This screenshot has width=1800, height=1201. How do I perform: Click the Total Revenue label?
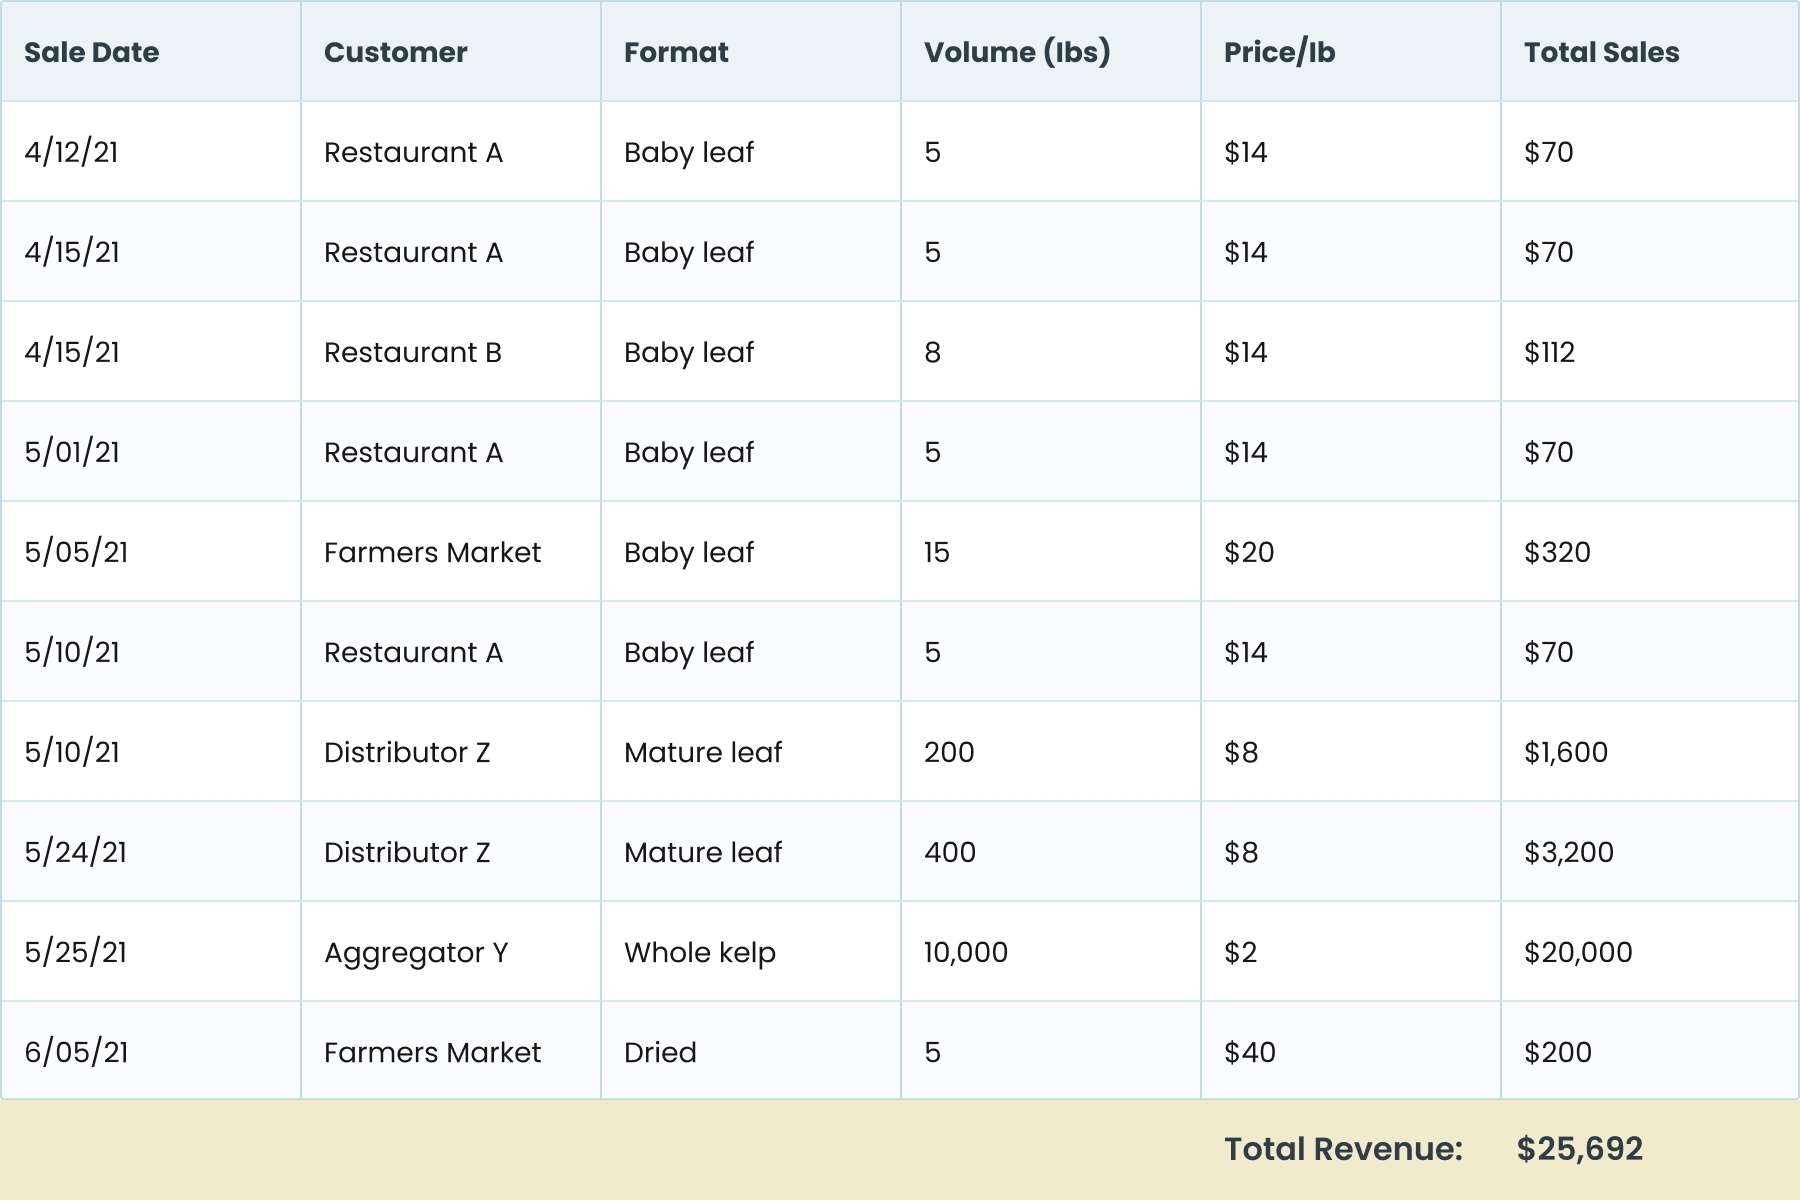[1343, 1149]
